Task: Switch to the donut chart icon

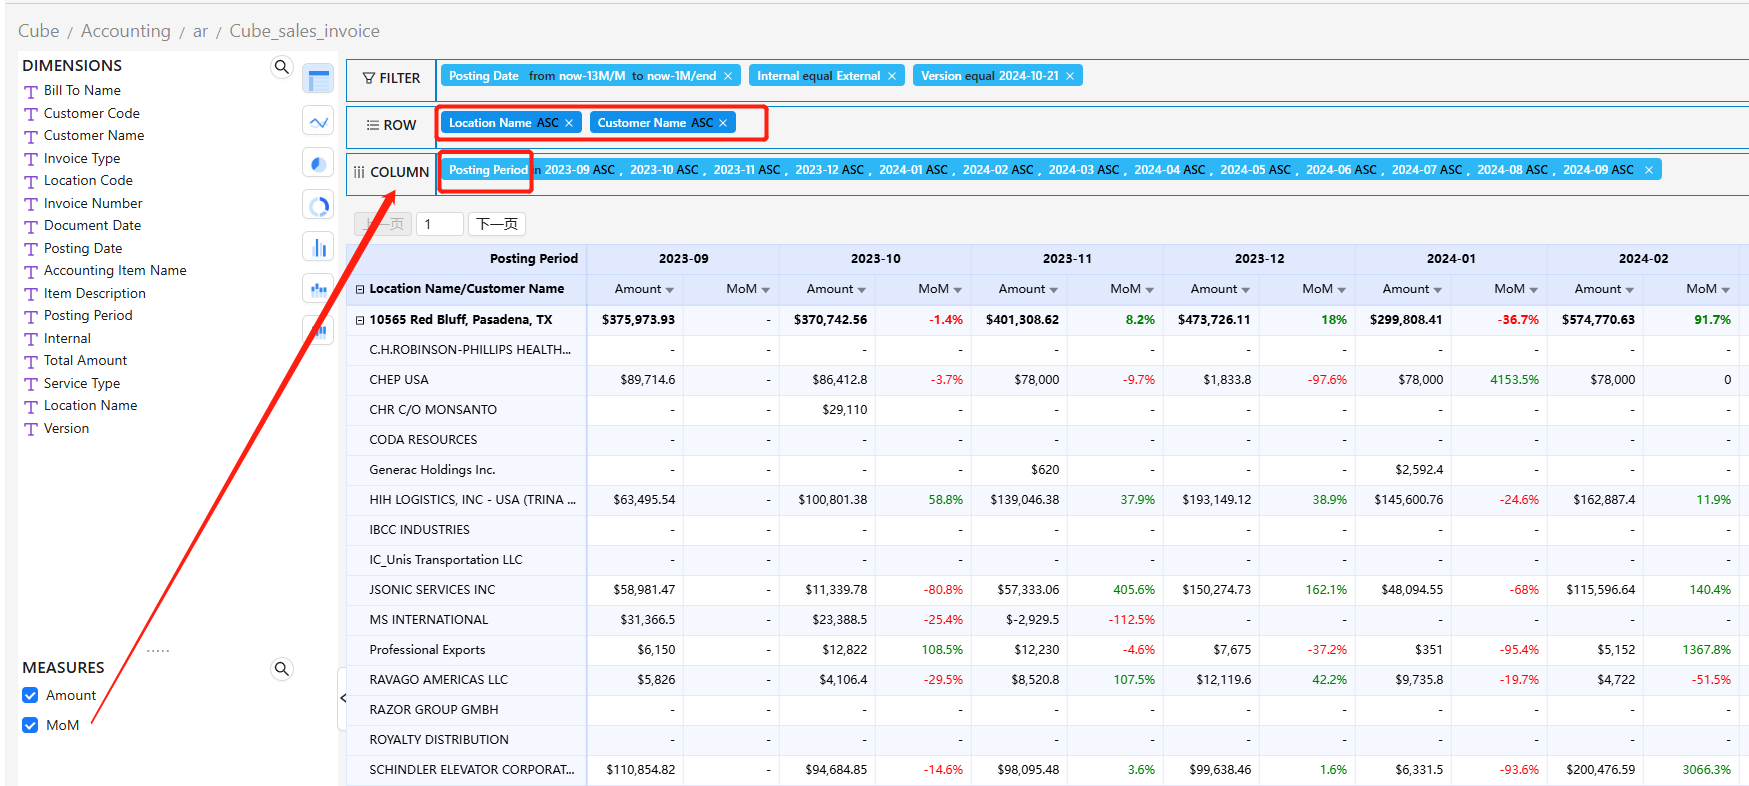Action: [x=319, y=205]
